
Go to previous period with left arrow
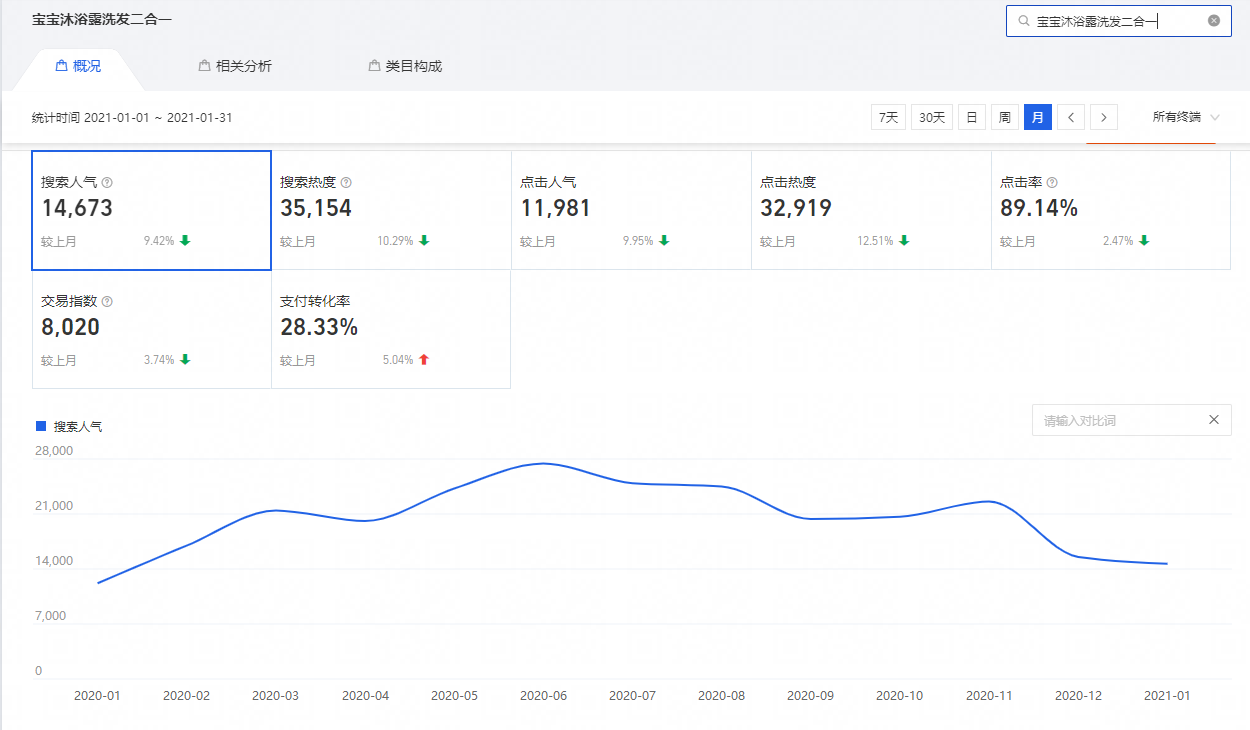pyautogui.click(x=1071, y=118)
